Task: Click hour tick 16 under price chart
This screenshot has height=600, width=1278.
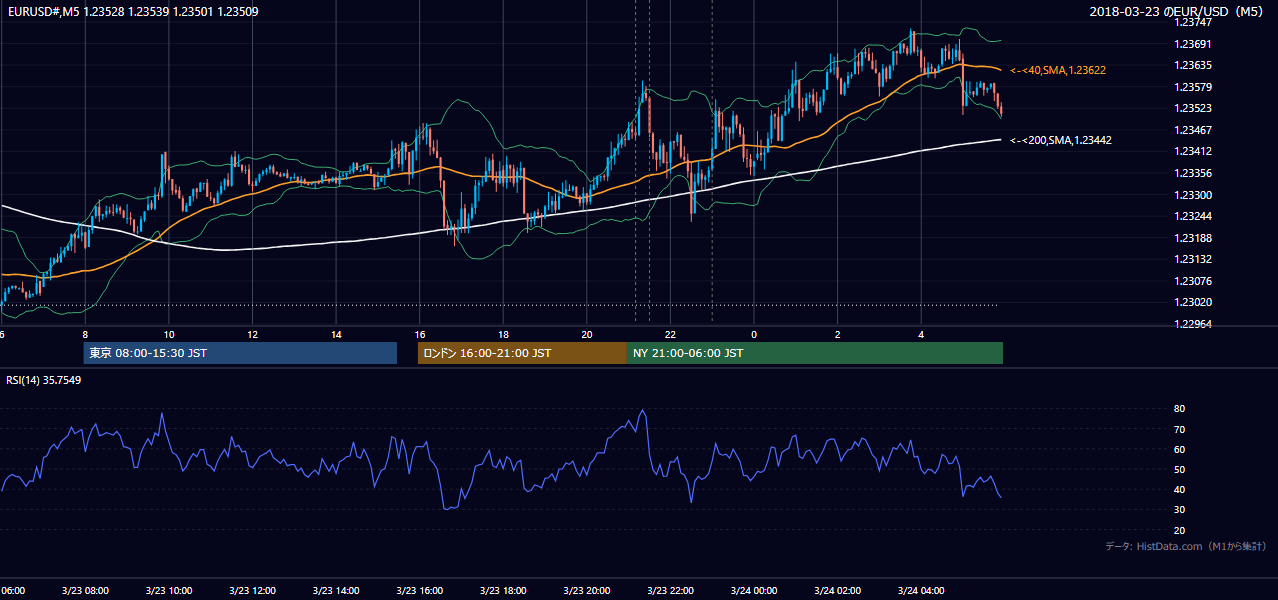Action: coord(419,334)
